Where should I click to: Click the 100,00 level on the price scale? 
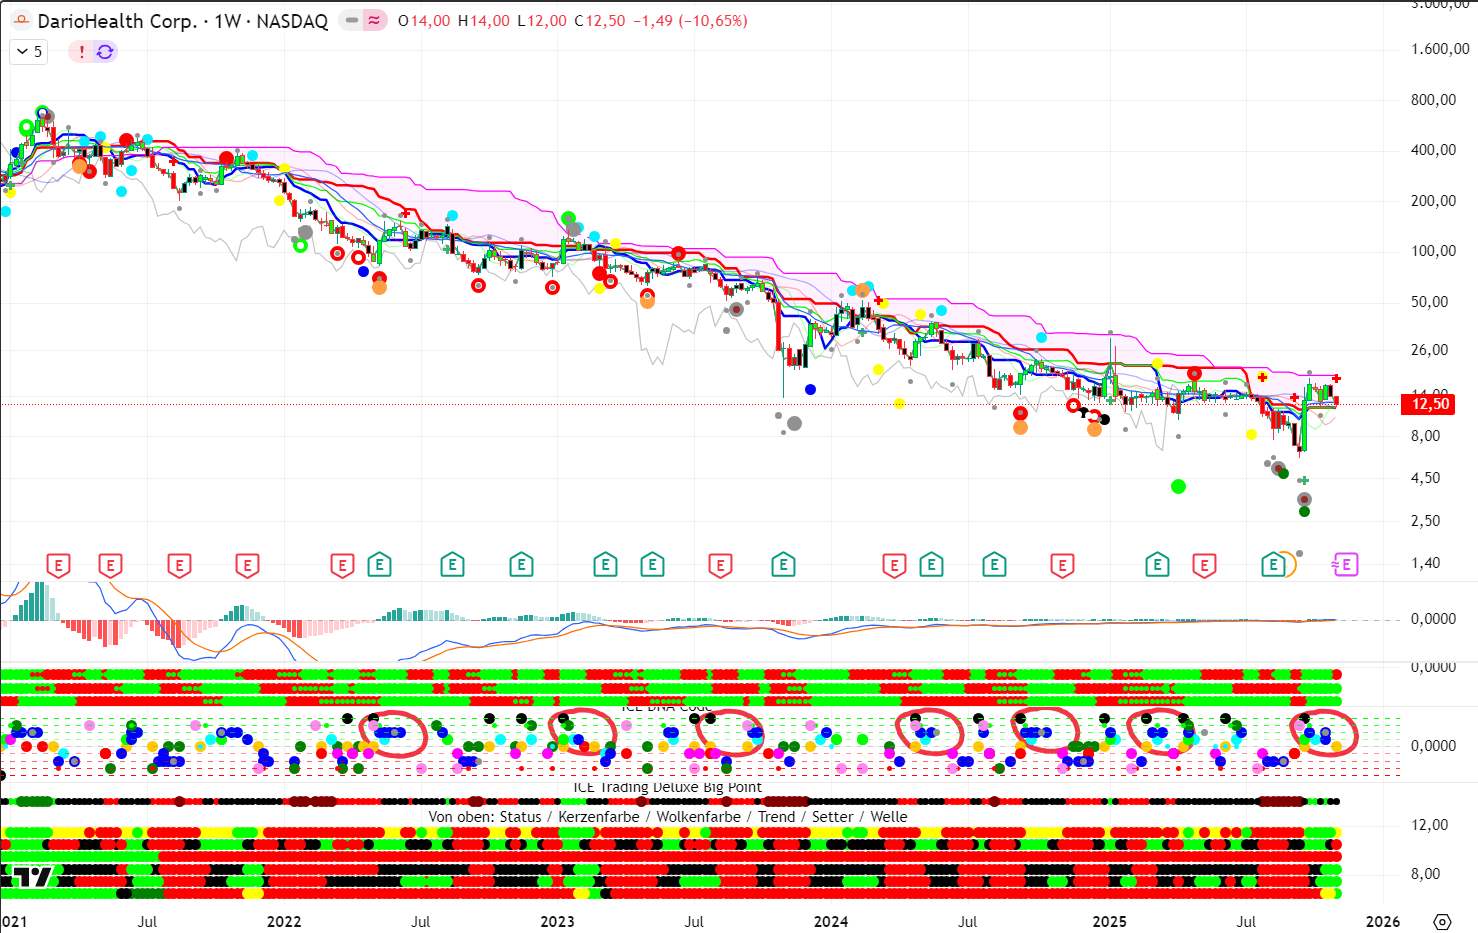pyautogui.click(x=1433, y=251)
